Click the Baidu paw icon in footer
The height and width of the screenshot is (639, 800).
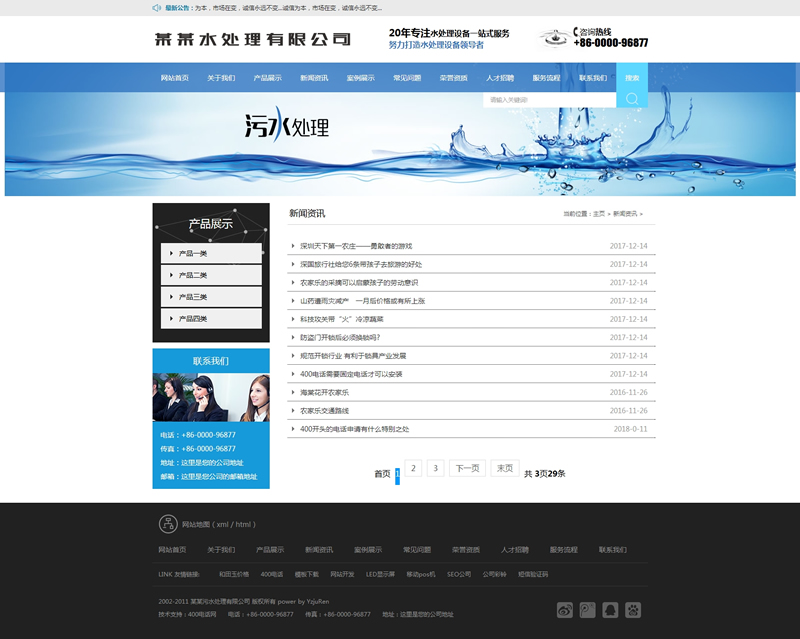[633, 610]
